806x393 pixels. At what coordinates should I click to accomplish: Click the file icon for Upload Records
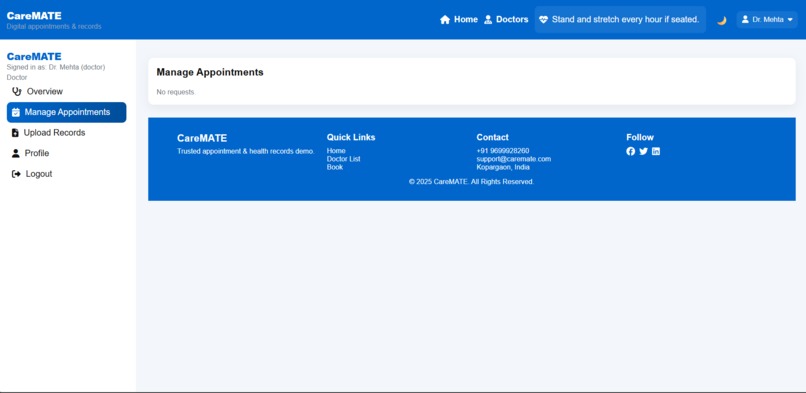tap(15, 133)
